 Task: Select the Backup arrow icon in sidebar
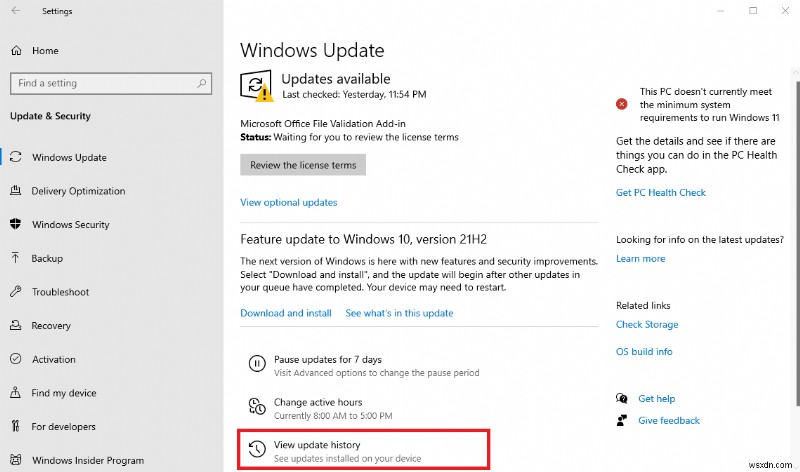16,258
